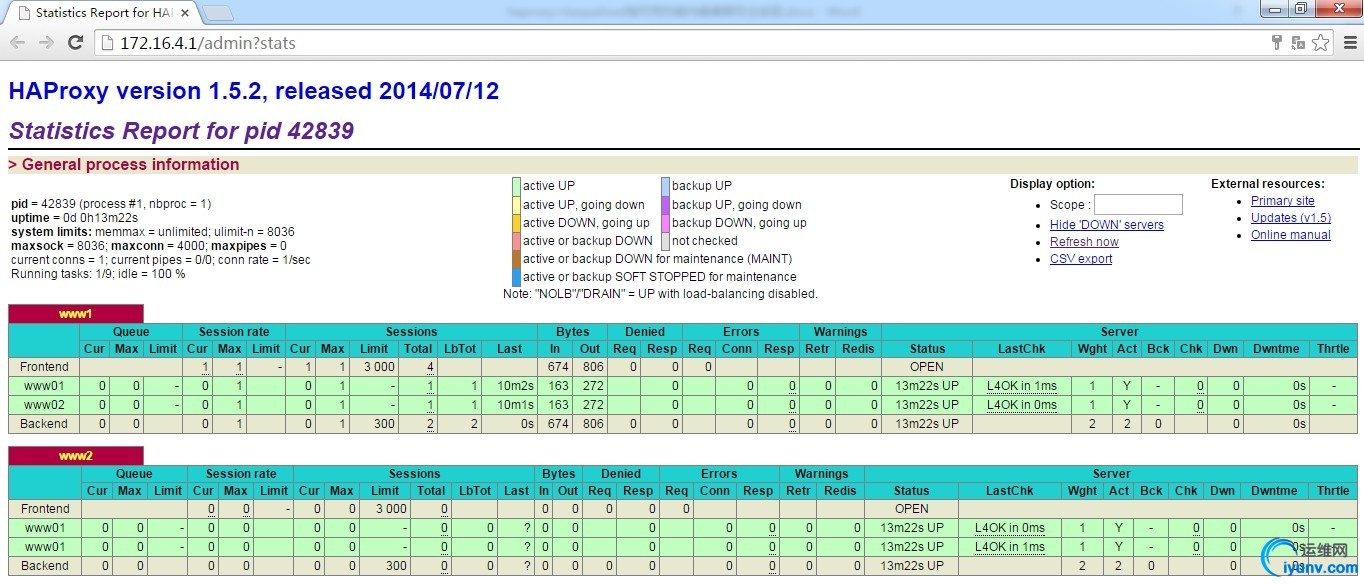The height and width of the screenshot is (584, 1364).
Task: Click the Queue header in www2 table
Action: pos(134,474)
